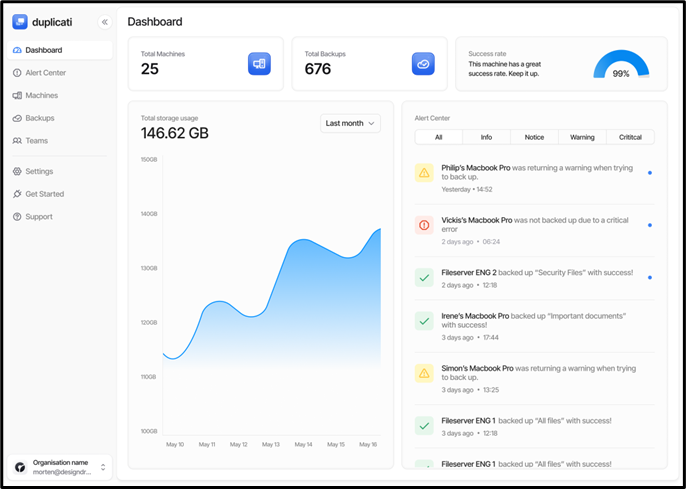Open the Machines page
The width and height of the screenshot is (686, 489).
(x=60, y=95)
